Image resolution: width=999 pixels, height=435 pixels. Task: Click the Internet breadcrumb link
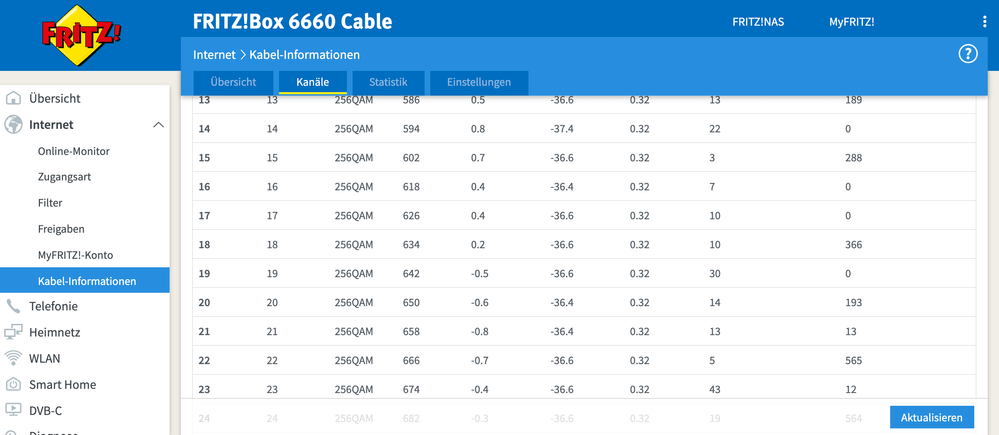click(x=213, y=55)
